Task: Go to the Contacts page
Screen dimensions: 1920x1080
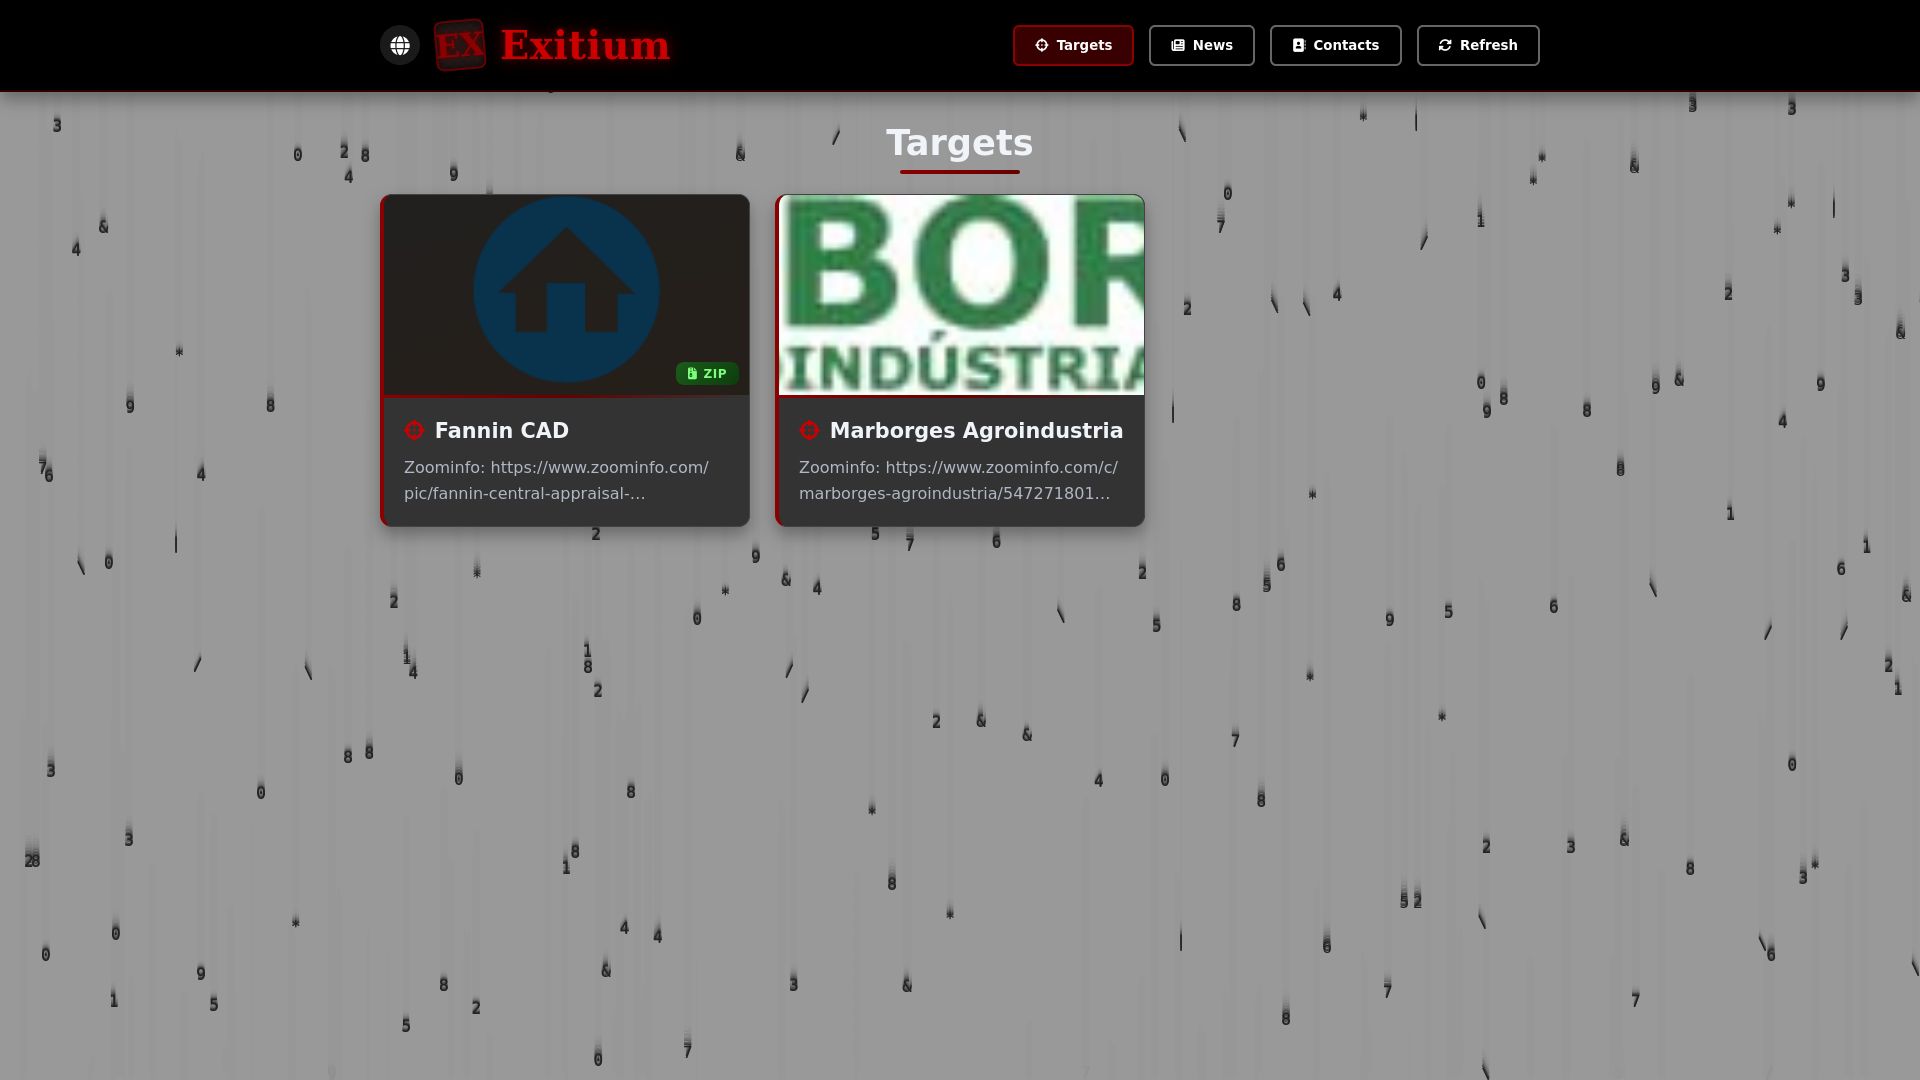Action: tap(1336, 45)
